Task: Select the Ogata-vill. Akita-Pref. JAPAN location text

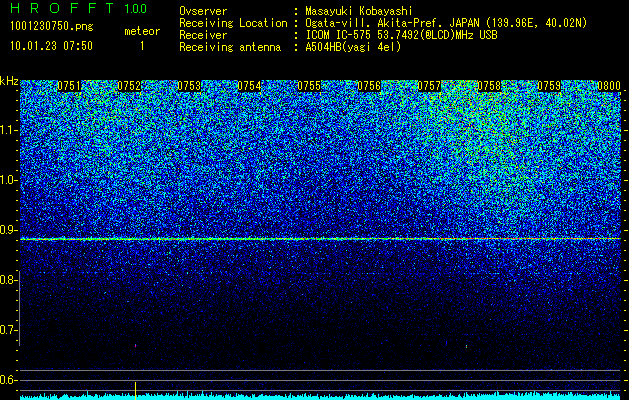Action: [446, 23]
